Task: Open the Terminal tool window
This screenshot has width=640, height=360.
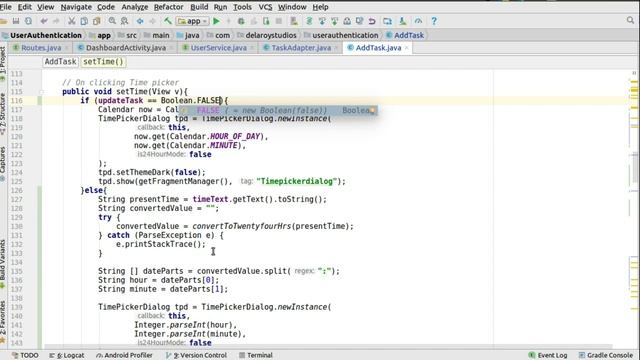Action: point(256,355)
